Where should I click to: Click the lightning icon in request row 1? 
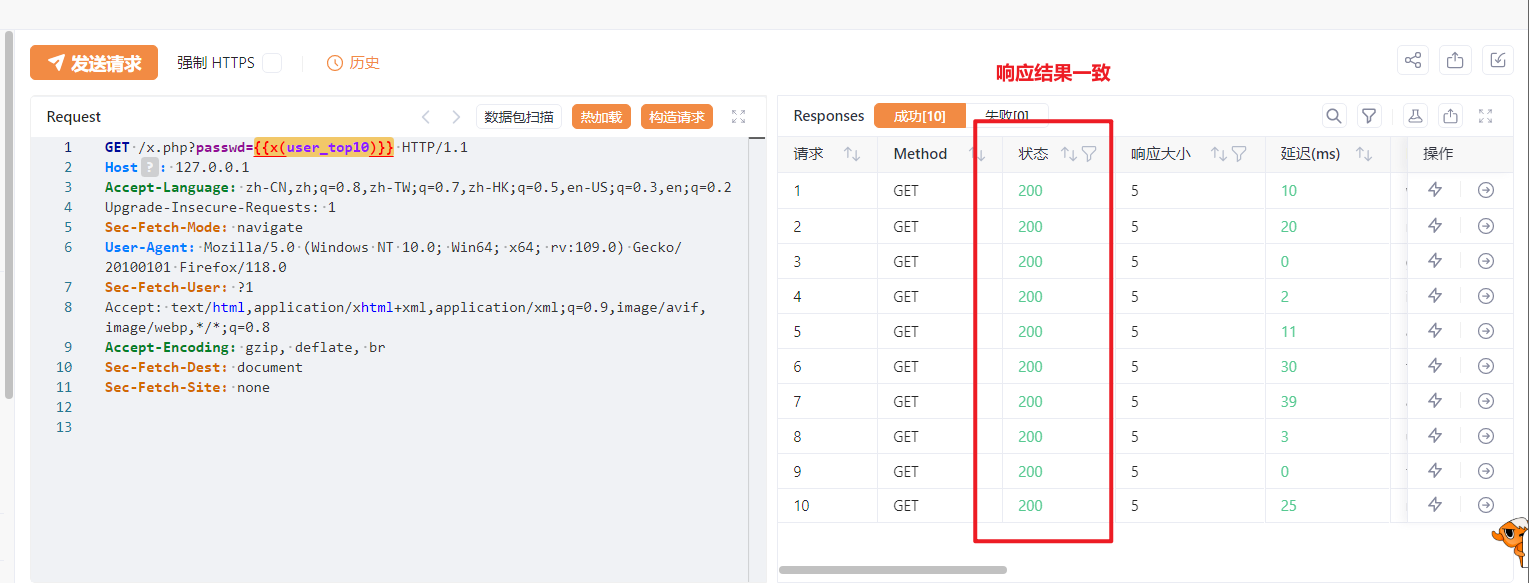click(1435, 190)
